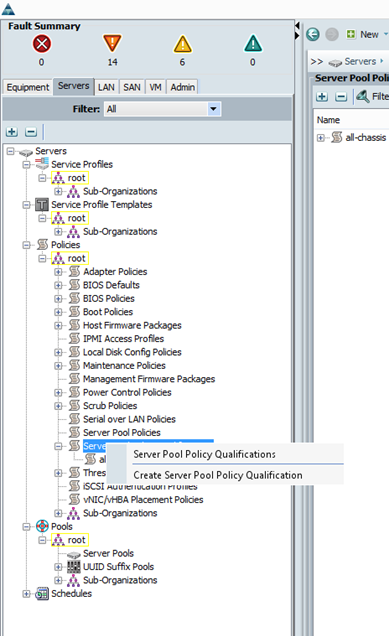Collapse the Pools node

[x=26, y=526]
